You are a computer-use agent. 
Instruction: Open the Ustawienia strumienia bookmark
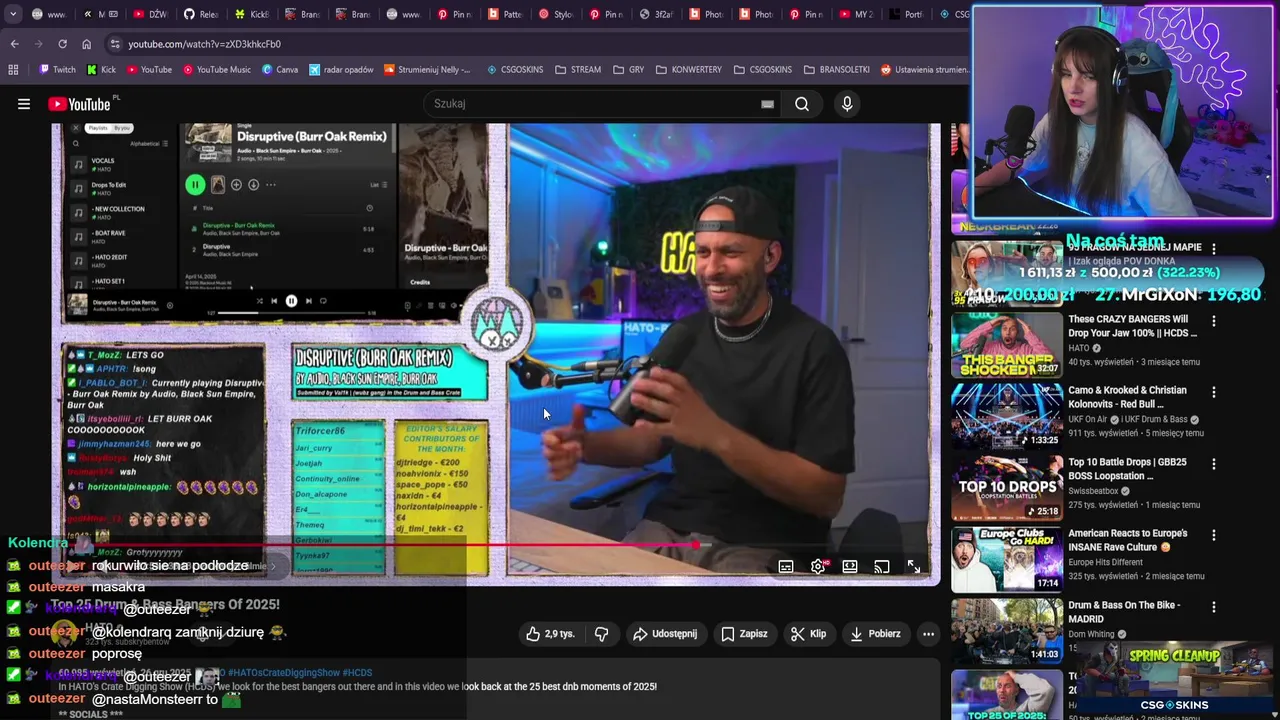click(924, 70)
